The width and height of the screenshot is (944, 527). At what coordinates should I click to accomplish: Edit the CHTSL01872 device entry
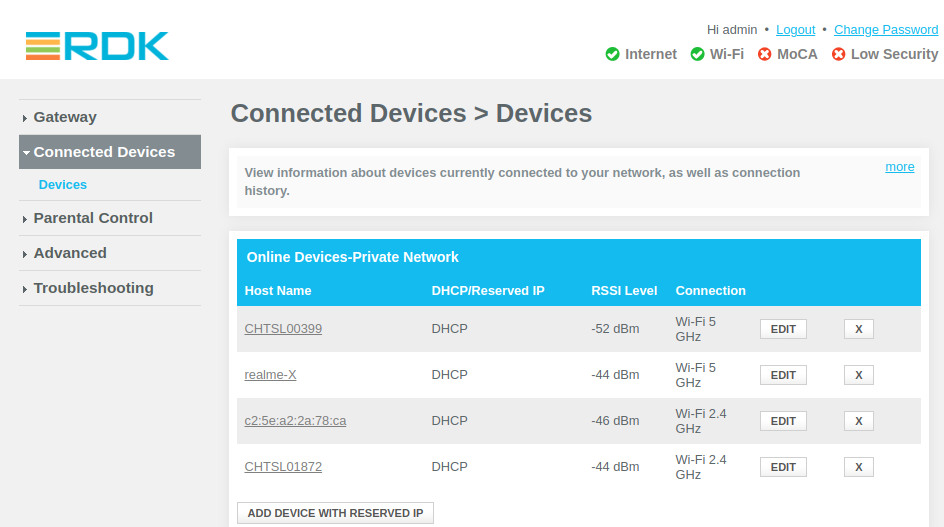(783, 467)
